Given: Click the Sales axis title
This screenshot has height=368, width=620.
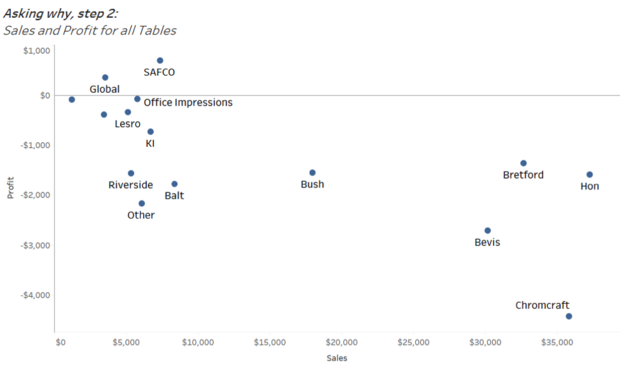Looking at the screenshot, I should tap(337, 358).
